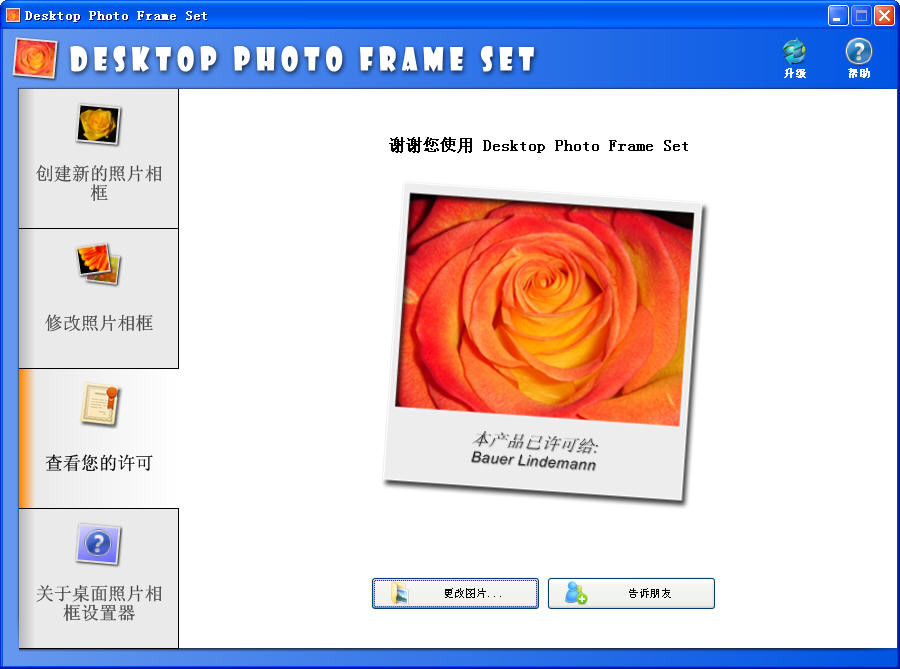Image resolution: width=900 pixels, height=669 pixels.
Task: Click the rose app logo in header
Action: [35, 58]
